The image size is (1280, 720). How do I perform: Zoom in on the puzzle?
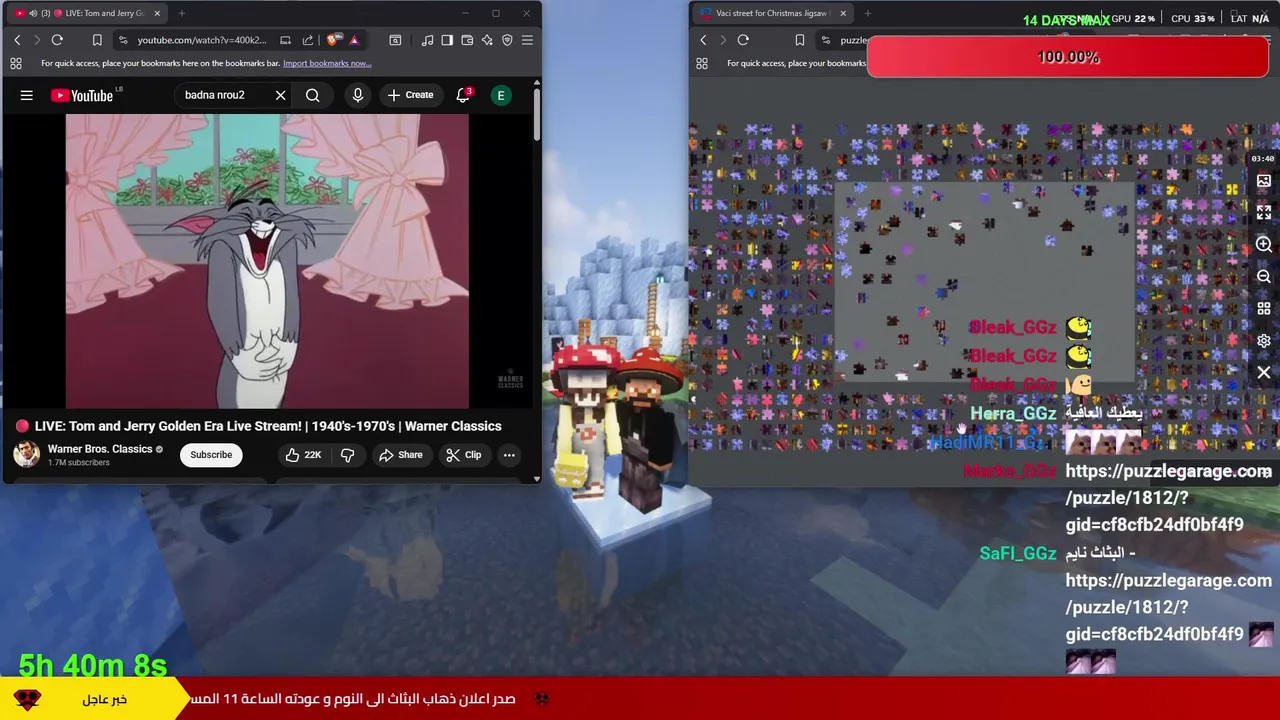(1264, 245)
